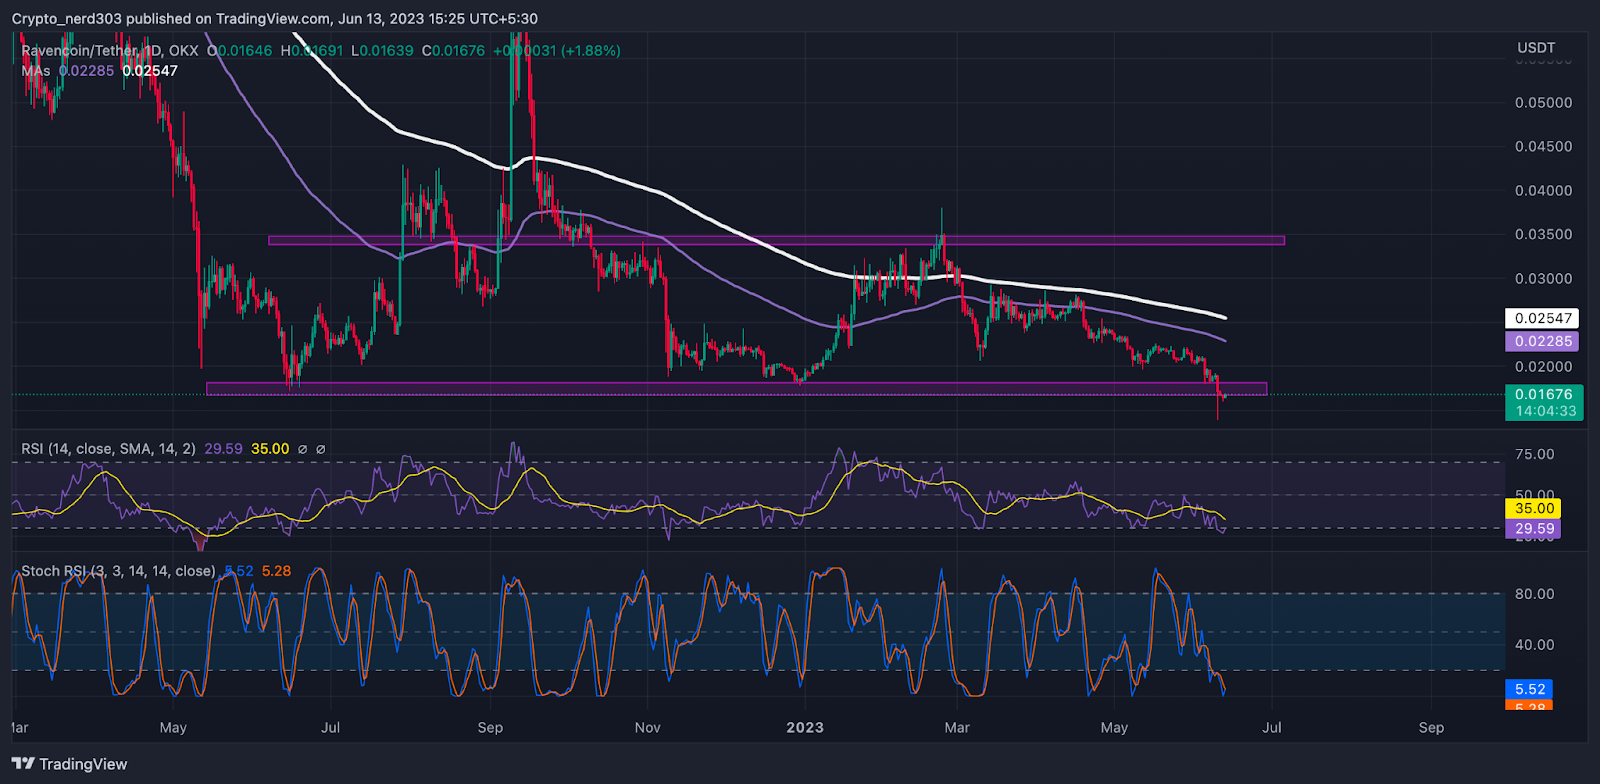
Task: Click the 0.03000 price axis label
Action: click(x=1543, y=278)
